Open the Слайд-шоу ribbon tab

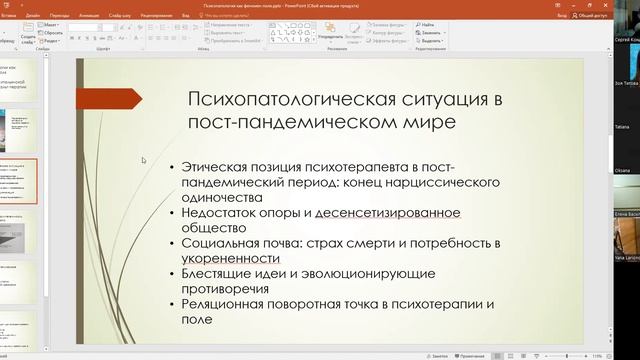tap(120, 16)
